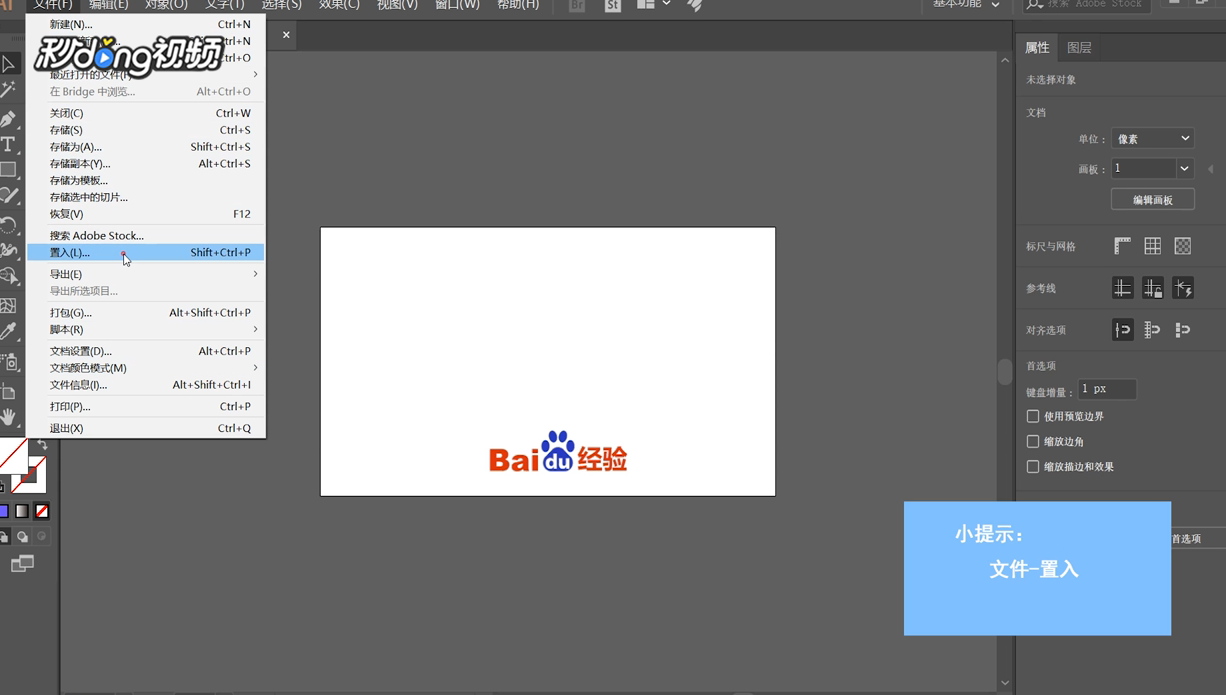Image resolution: width=1226 pixels, height=695 pixels.
Task: Click the arrange documents layout icon
Action: point(646,5)
